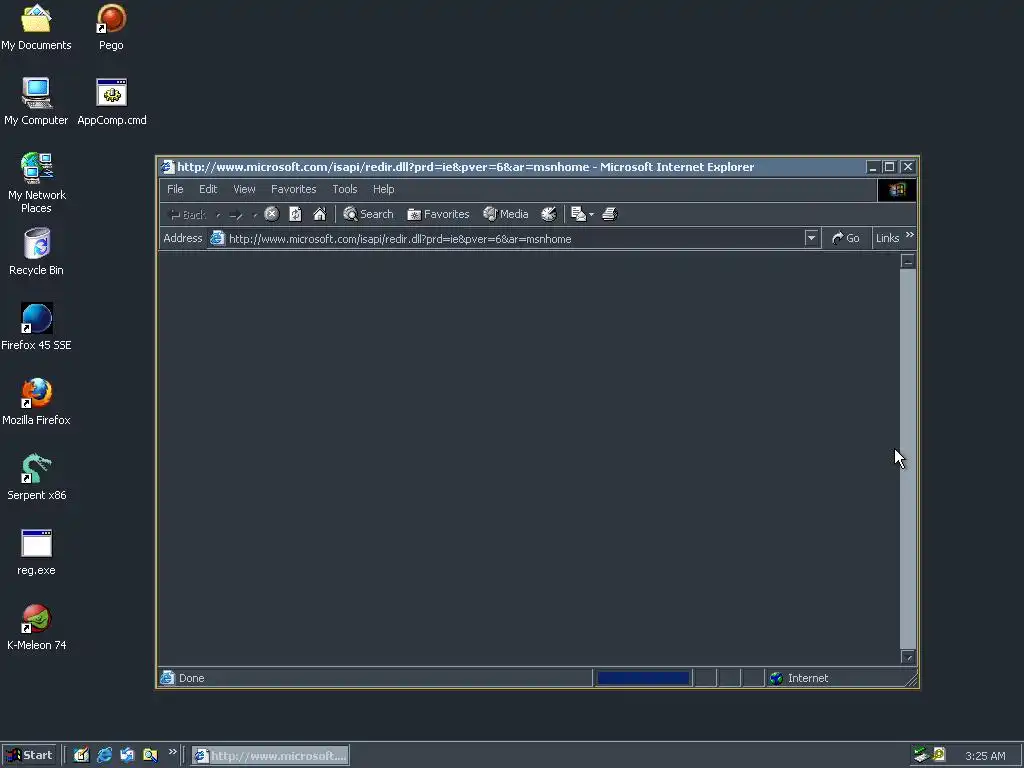The image size is (1024, 768).
Task: Launch Outlook Express from quick launch
Action: click(127, 755)
